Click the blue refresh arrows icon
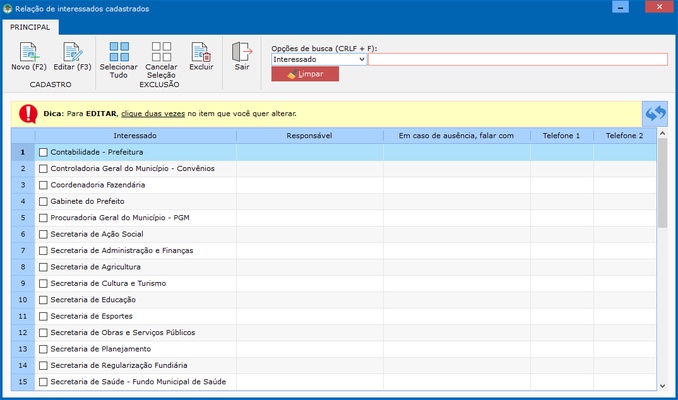 click(x=655, y=113)
